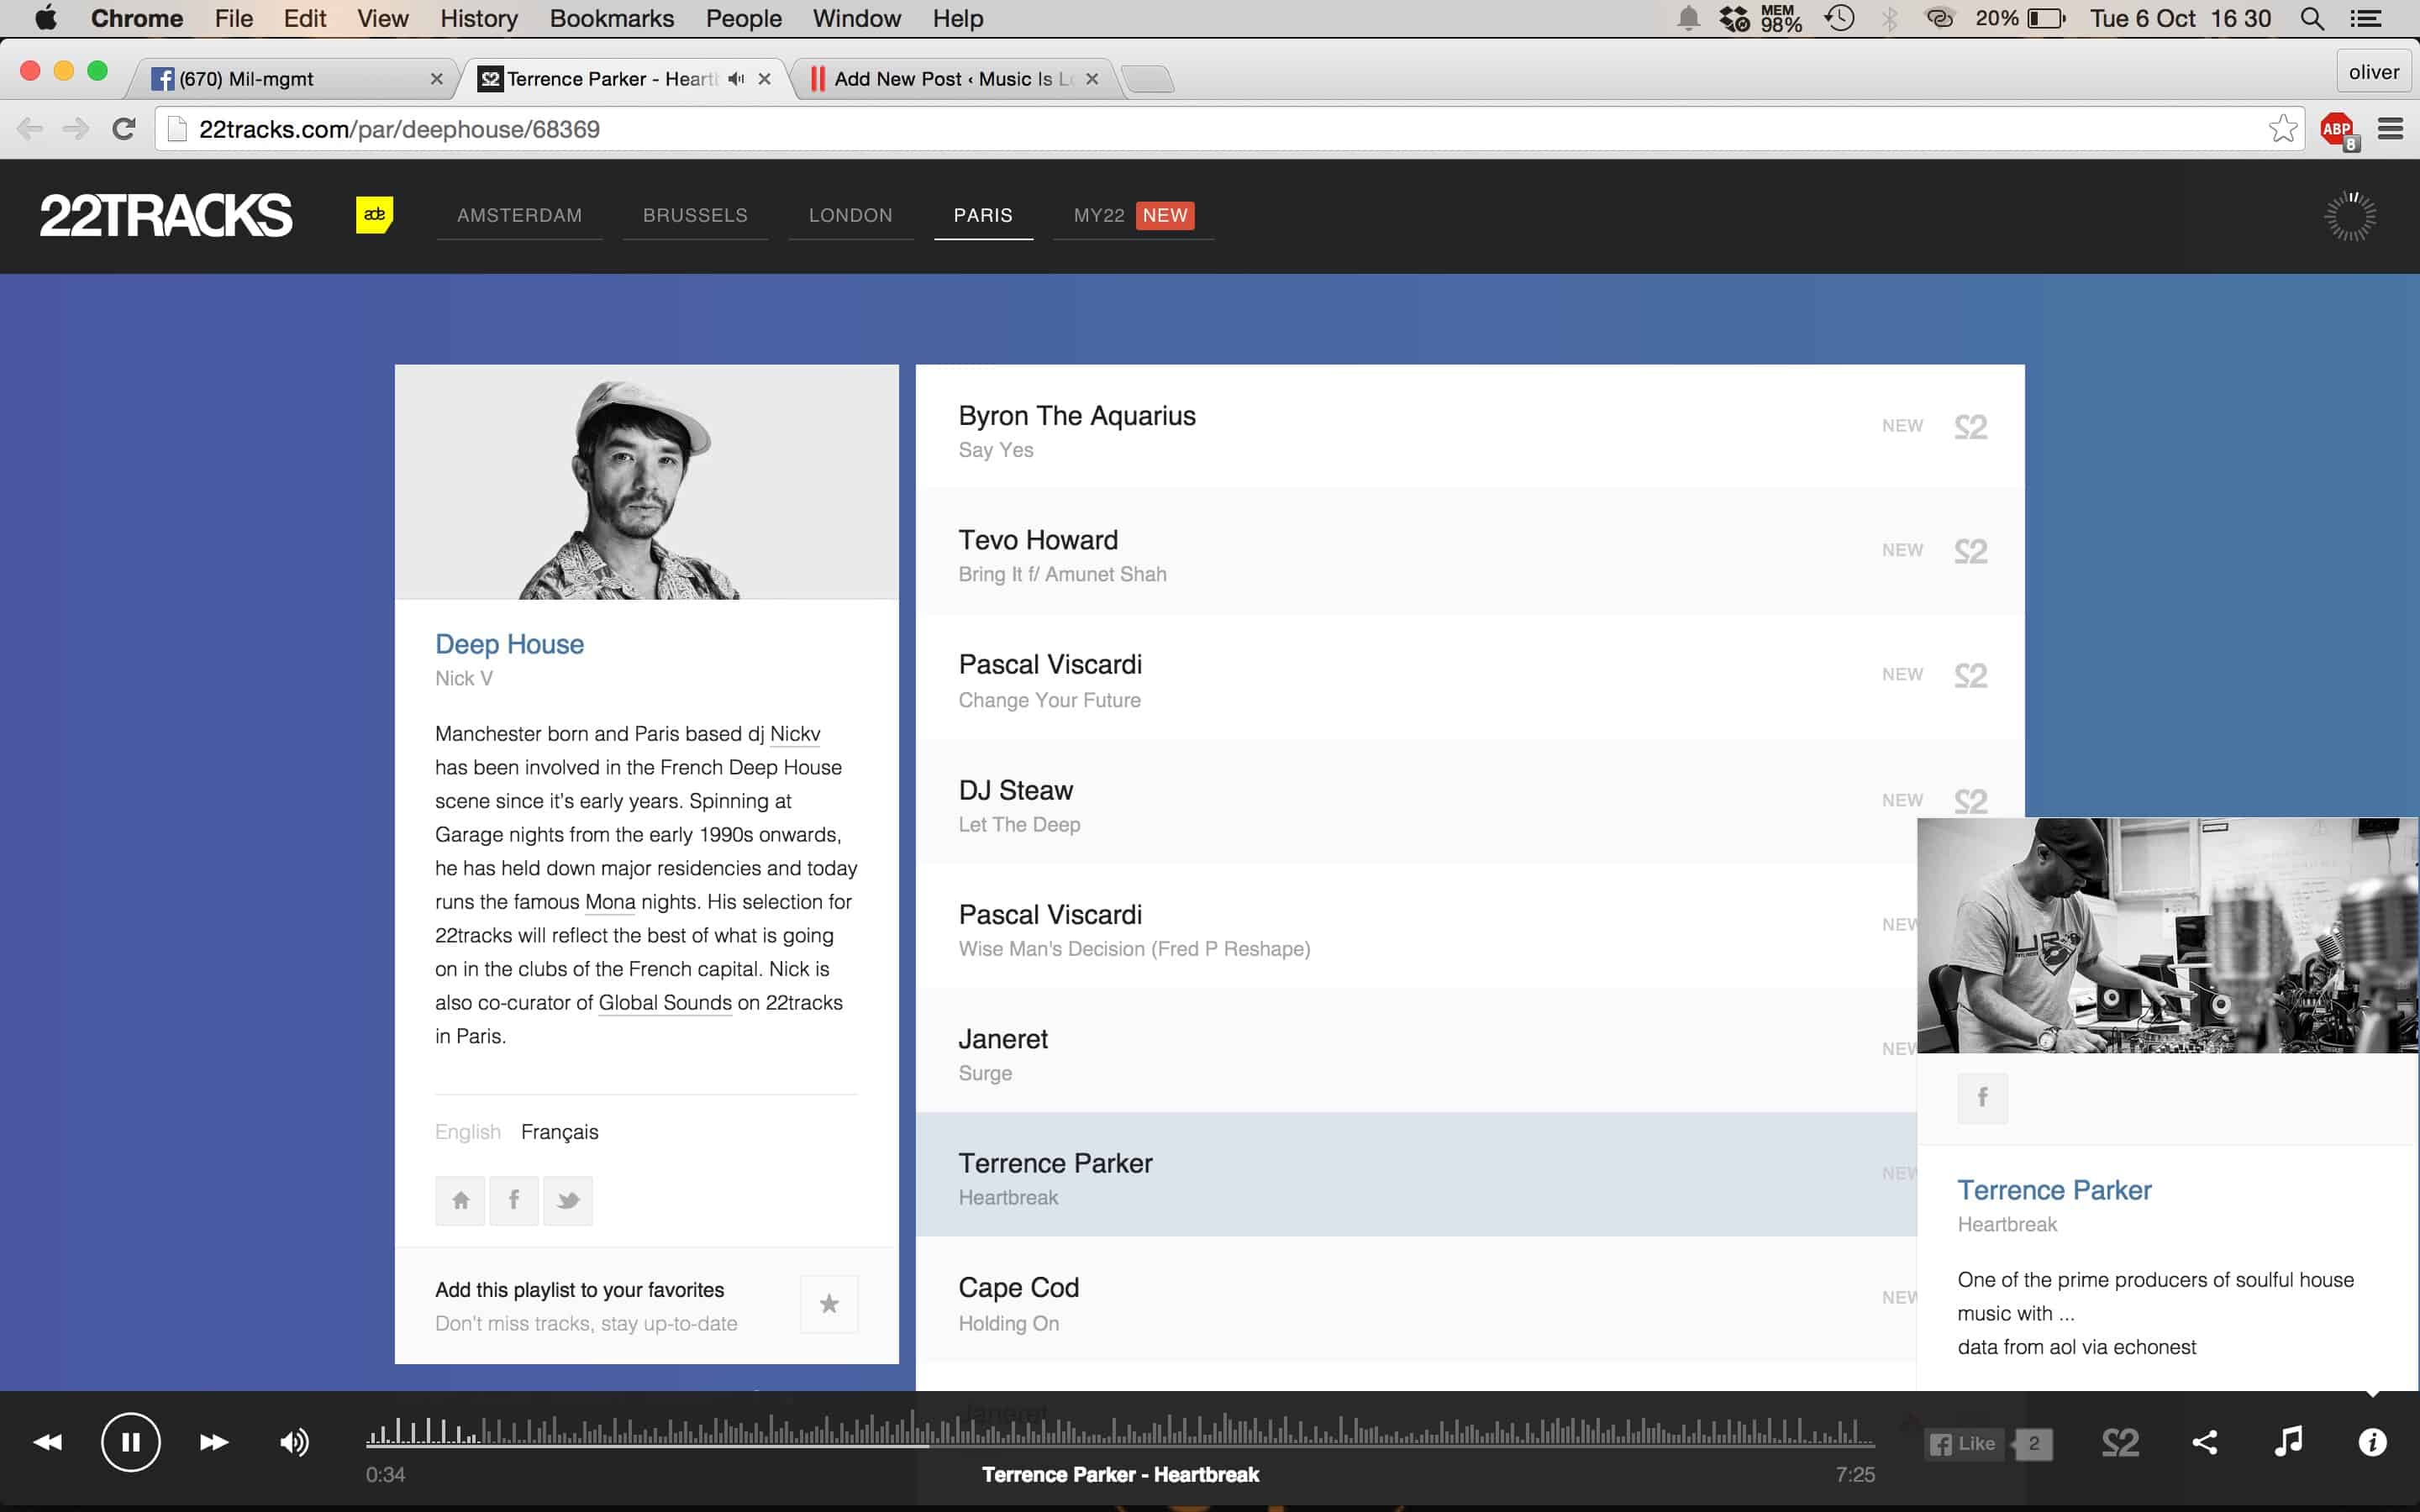This screenshot has height=1512, width=2420.
Task: Play Janeret - Surge
Action: pyautogui.click(x=1416, y=1051)
